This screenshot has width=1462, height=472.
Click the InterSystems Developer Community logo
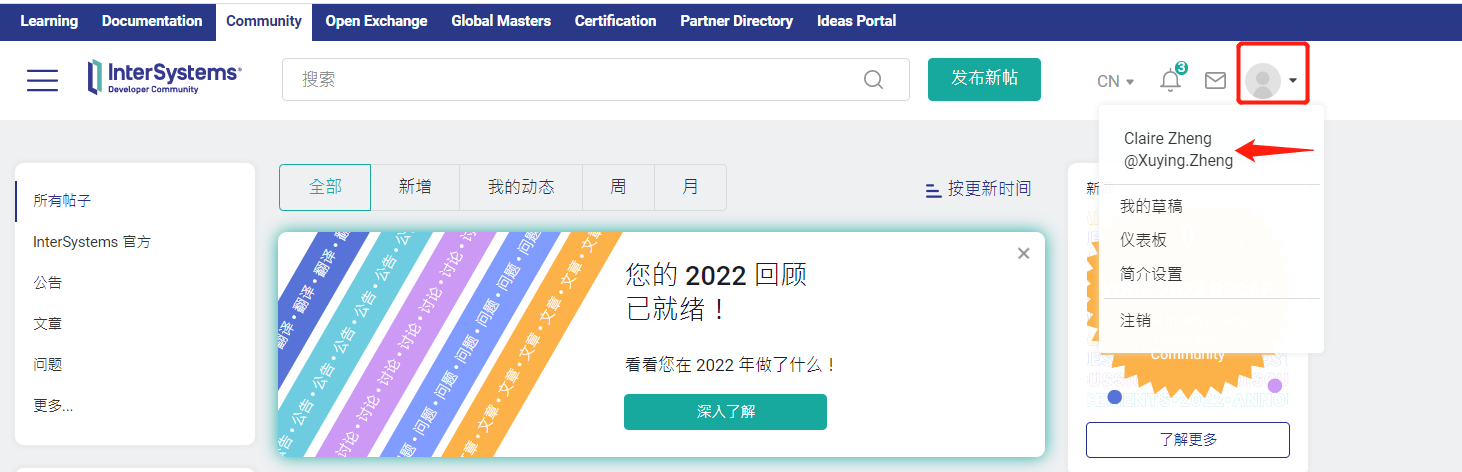point(164,77)
